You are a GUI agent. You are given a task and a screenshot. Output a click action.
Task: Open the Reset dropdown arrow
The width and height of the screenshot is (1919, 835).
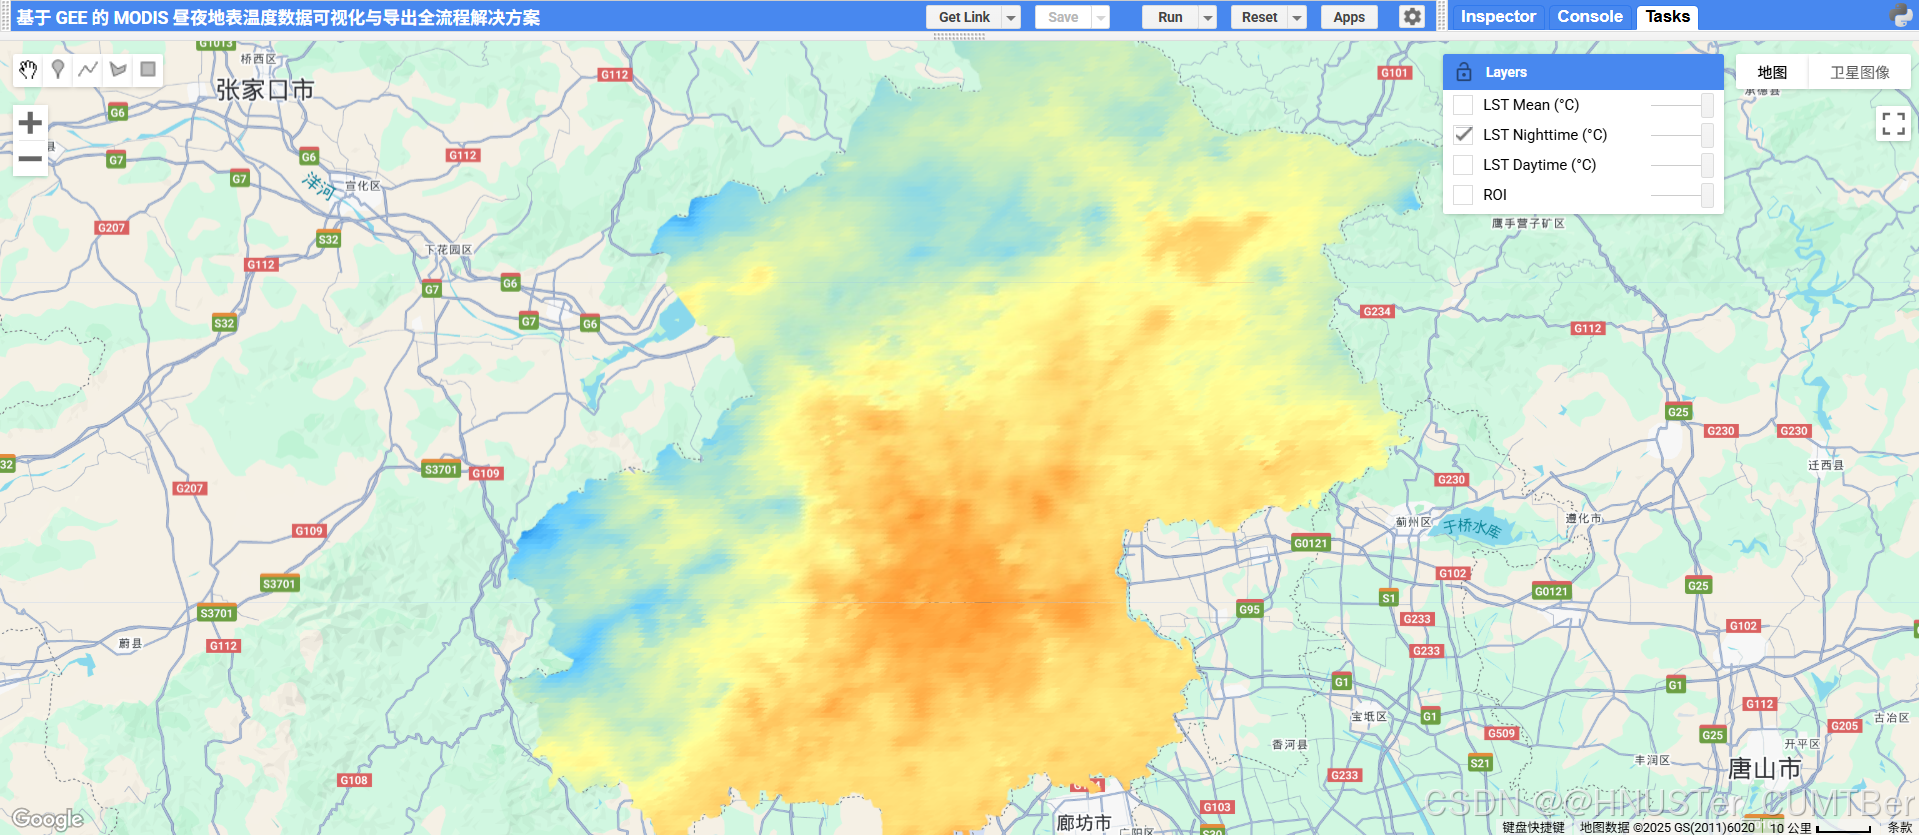pyautogui.click(x=1297, y=17)
